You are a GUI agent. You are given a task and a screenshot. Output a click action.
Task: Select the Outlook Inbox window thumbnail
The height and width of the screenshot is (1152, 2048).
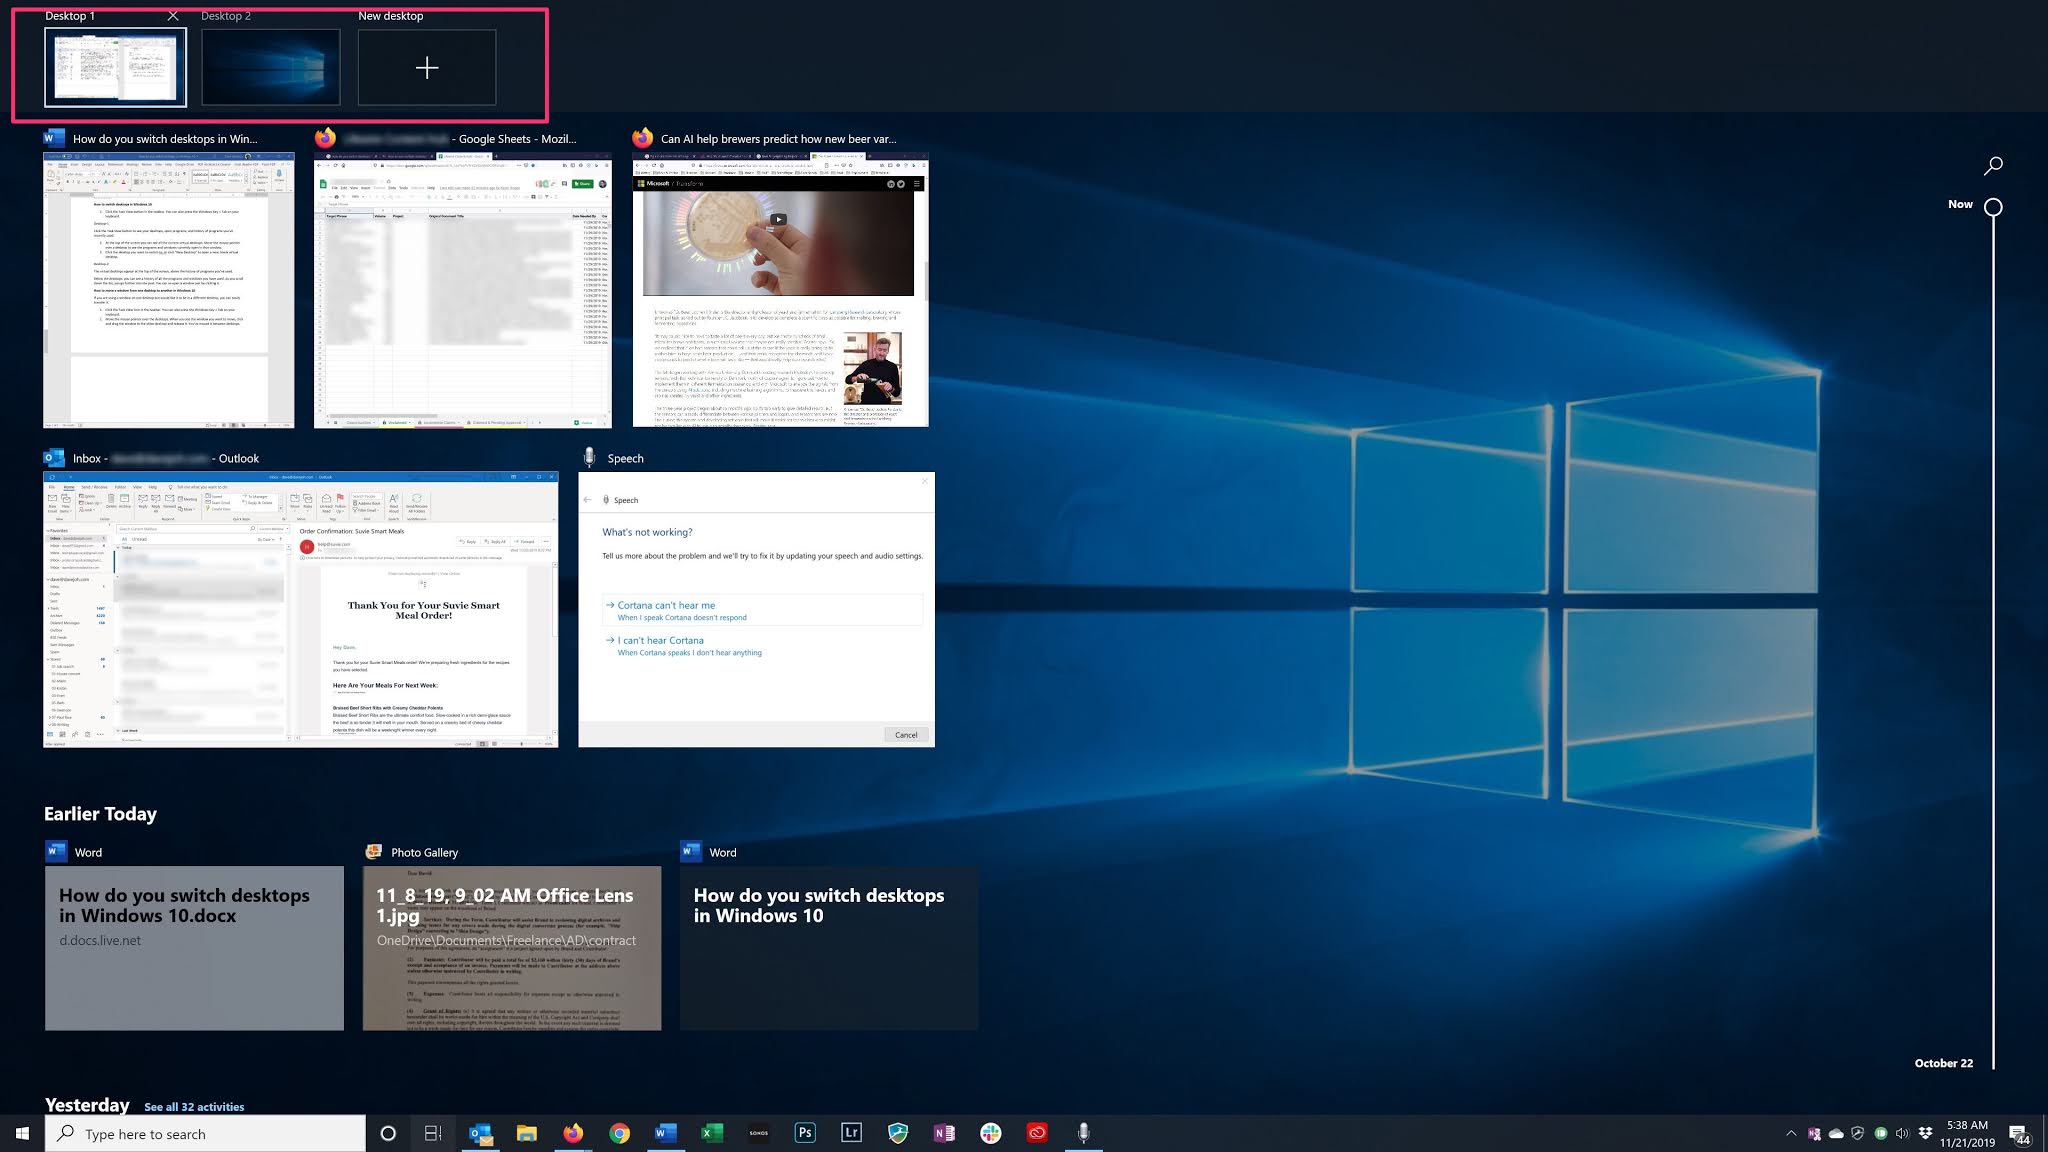coord(301,608)
